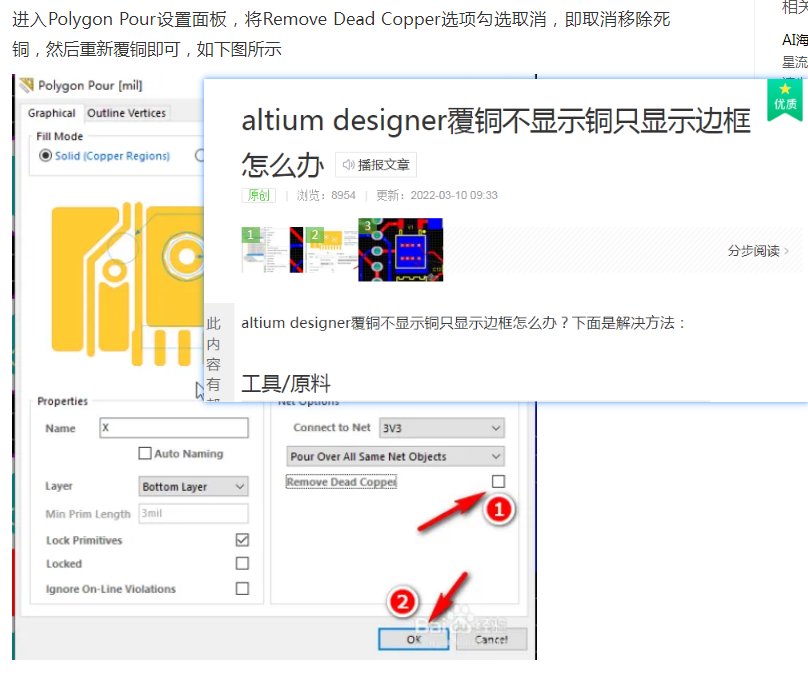Switch to Graphical tab

click(x=52, y=113)
